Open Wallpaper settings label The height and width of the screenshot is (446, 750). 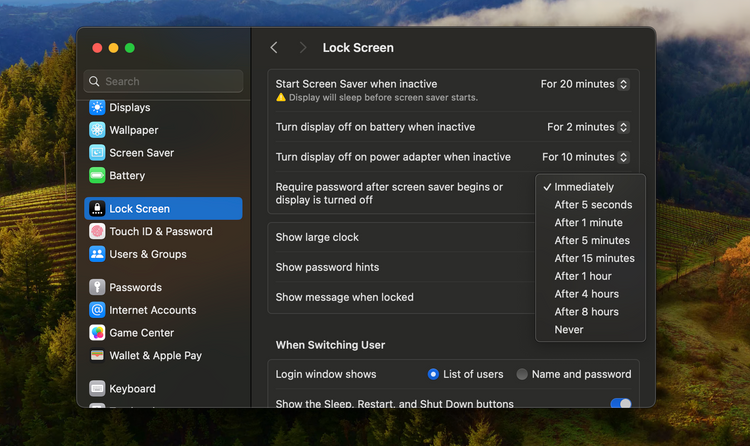click(133, 130)
